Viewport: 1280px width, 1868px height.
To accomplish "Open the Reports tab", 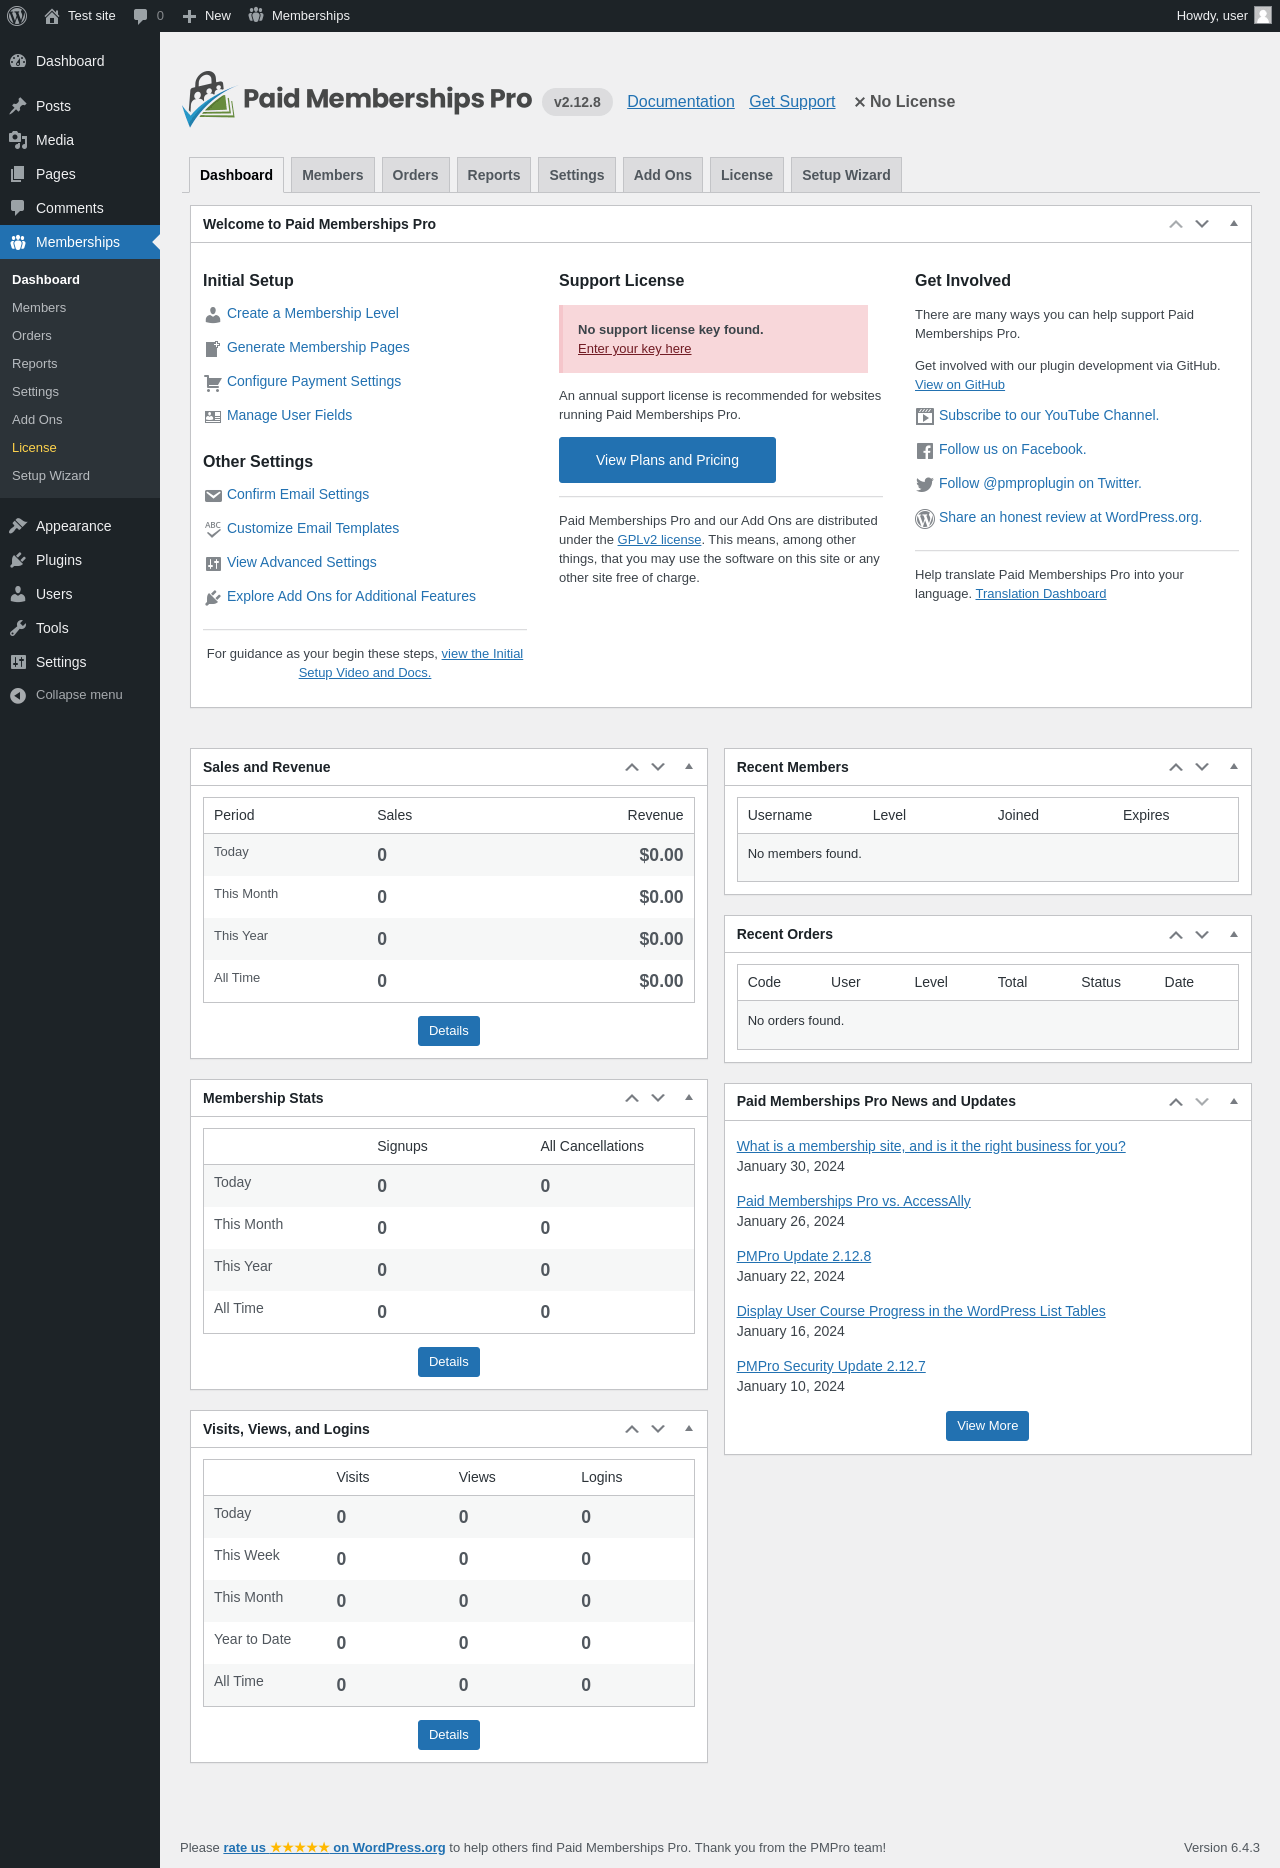I will pos(494,175).
